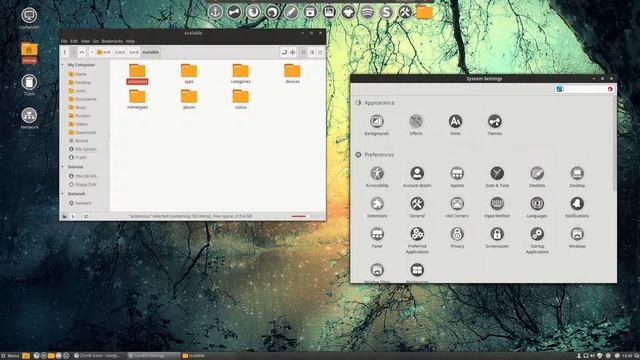Screen dimensions: 640x360
Task: Select the 'mimetypes' folder
Action: tap(137, 99)
